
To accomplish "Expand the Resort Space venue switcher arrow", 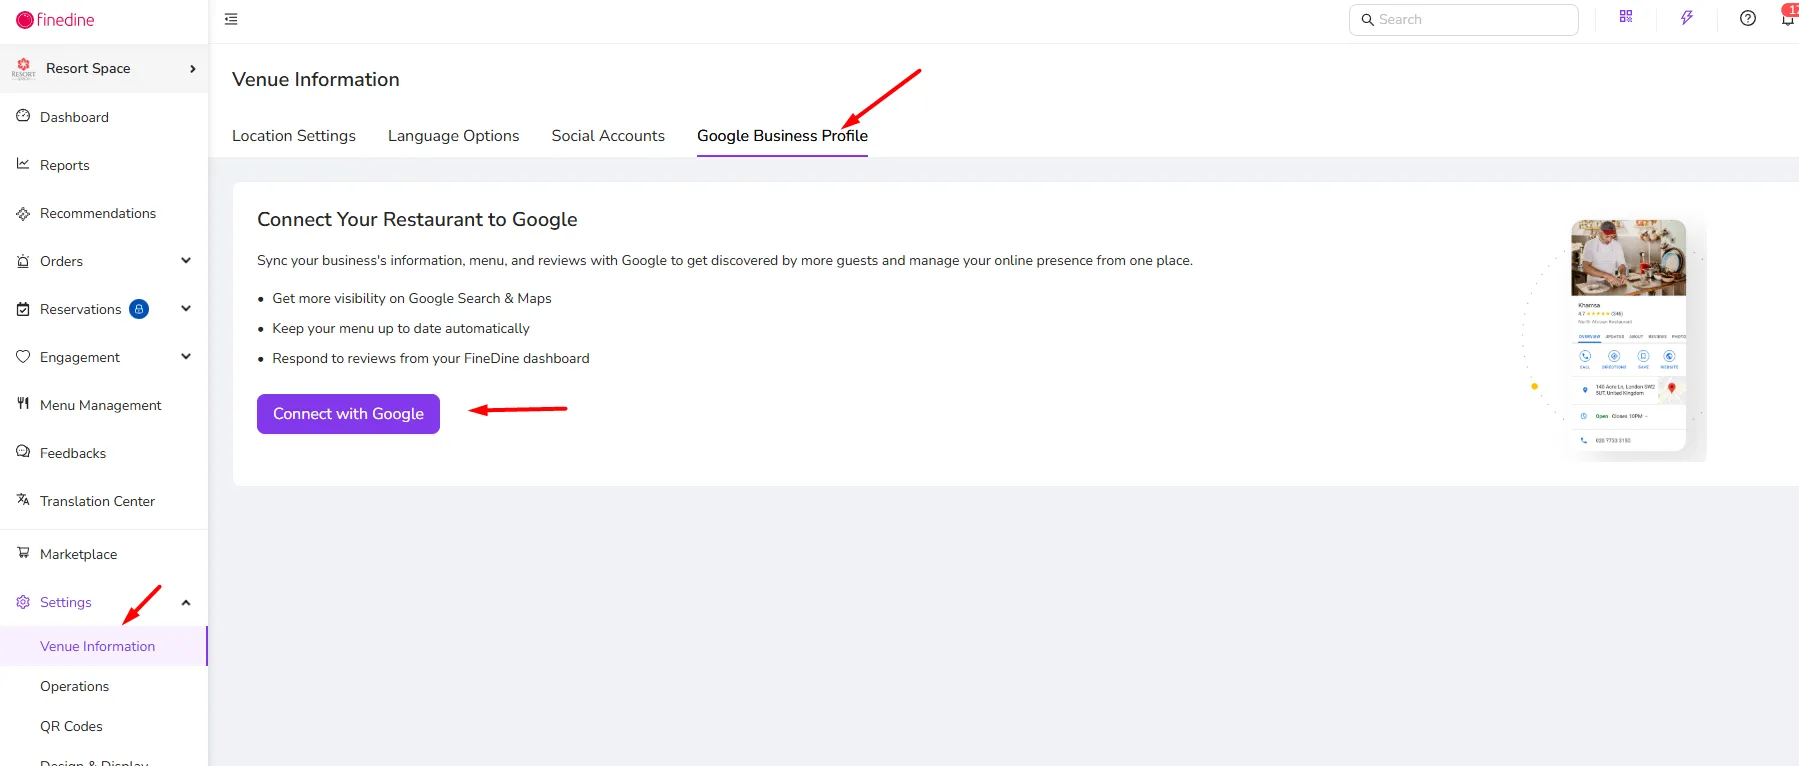I will pyautogui.click(x=193, y=68).
